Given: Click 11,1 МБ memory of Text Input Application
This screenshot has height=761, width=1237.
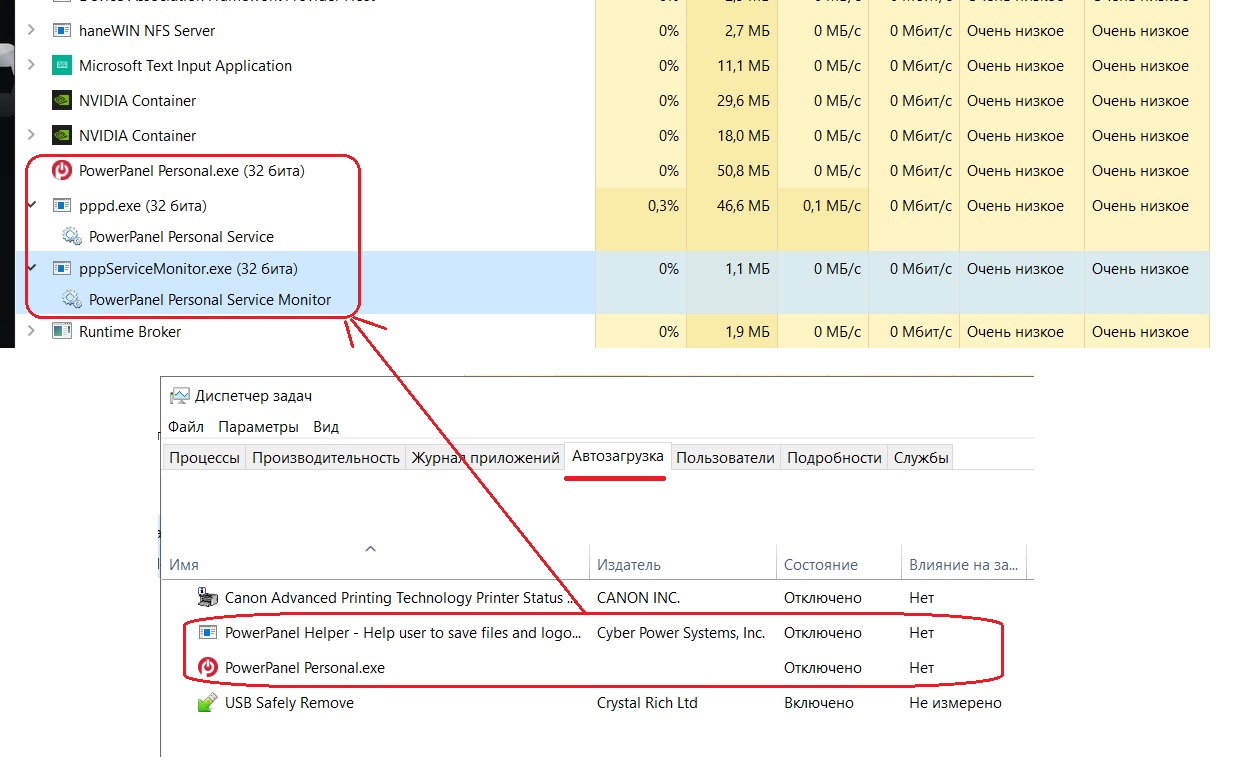Looking at the screenshot, I should [x=744, y=66].
